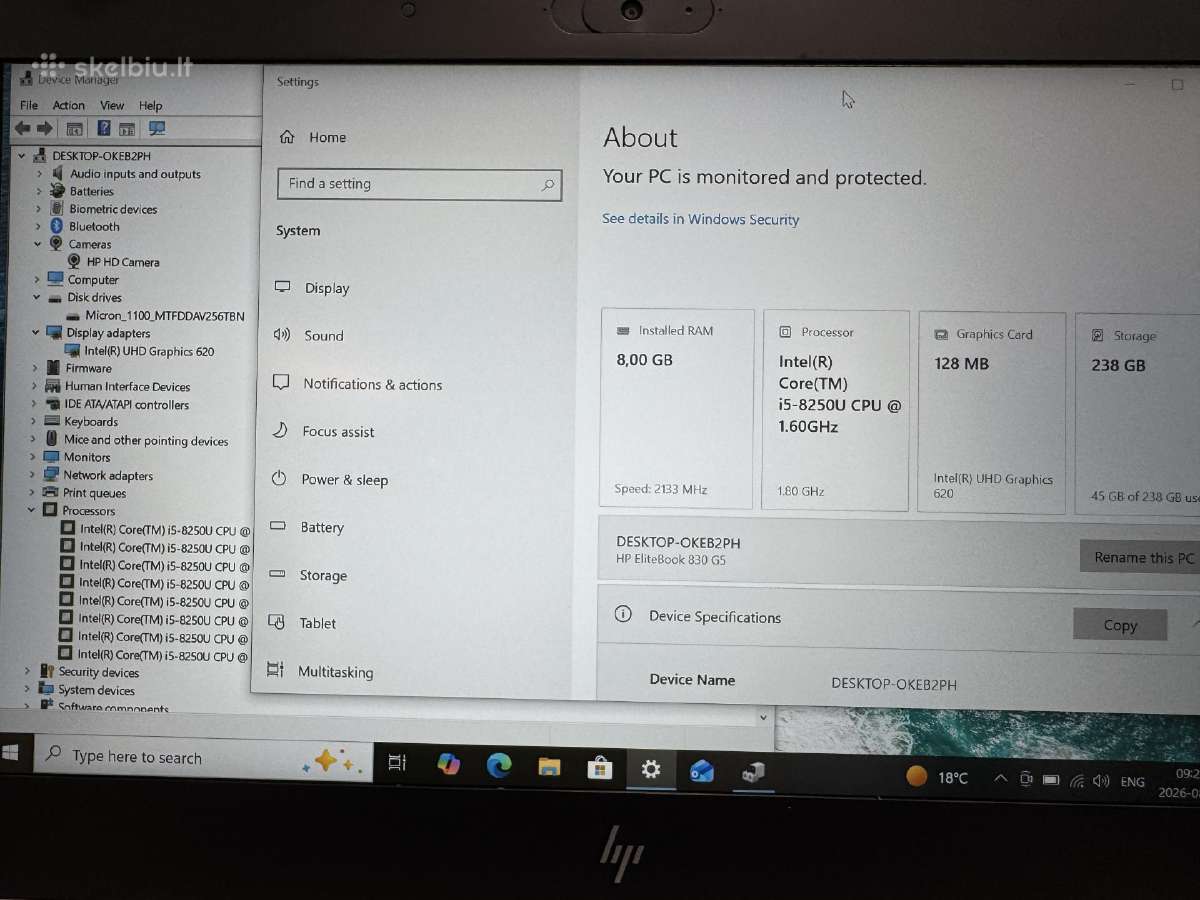
Task: Open the Windows Start button
Action: point(11,752)
